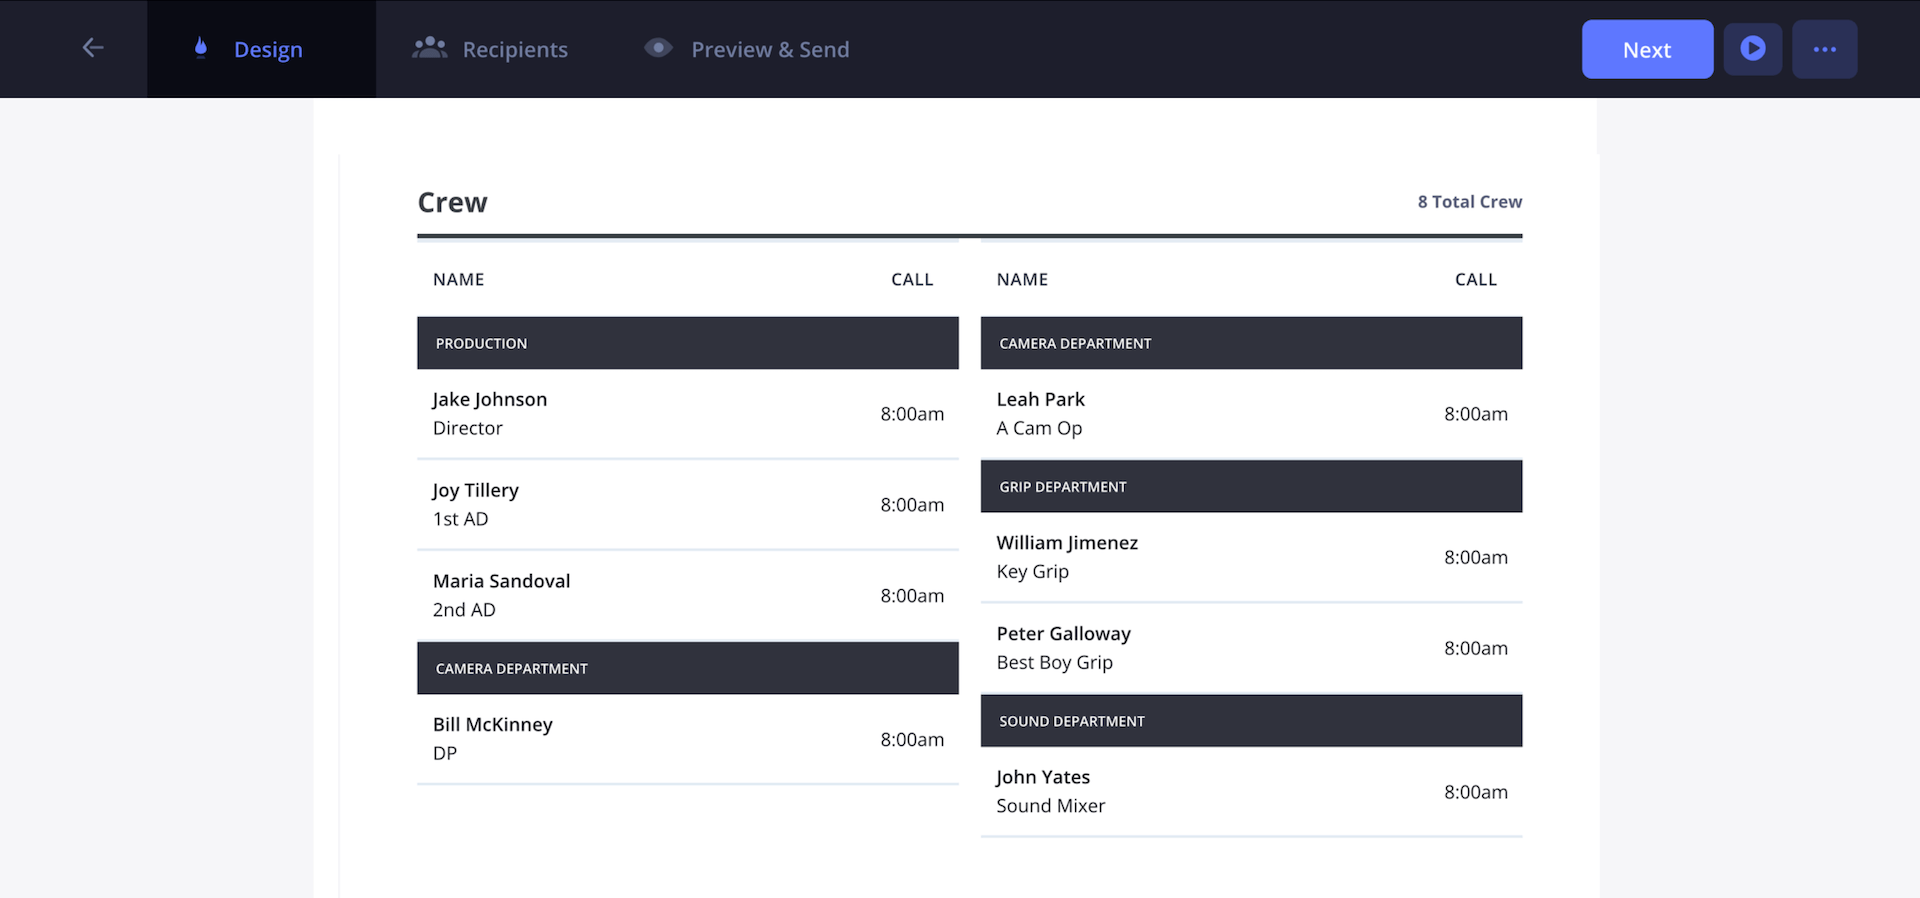Click the back arrow icon
Image resolution: width=1920 pixels, height=898 pixels.
93,48
